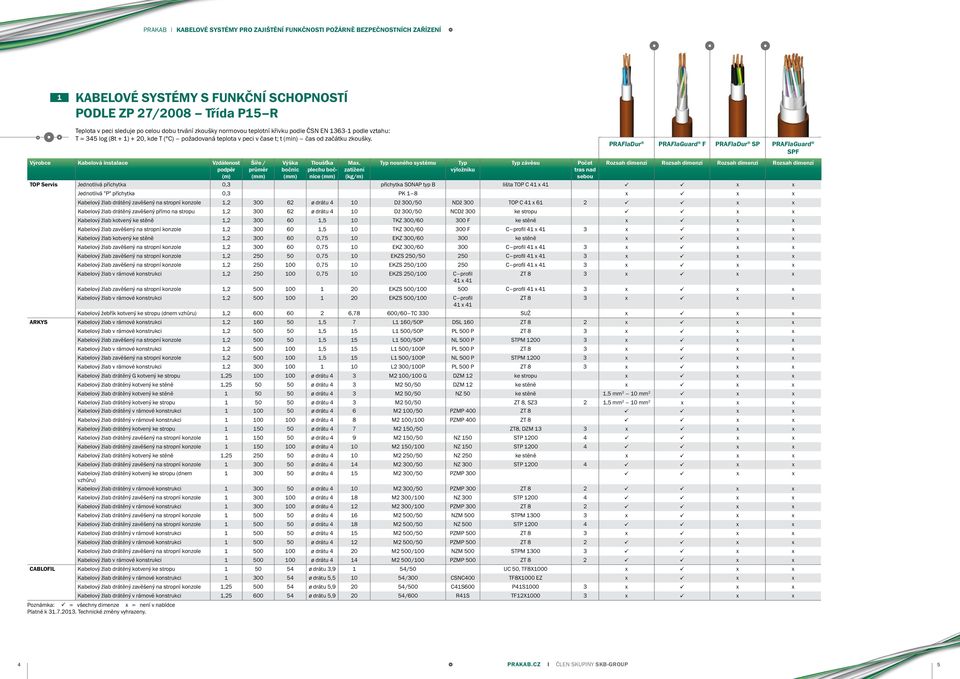Click the 'Typ výložníku' column header
The height and width of the screenshot is (679, 960).
pyautogui.click(x=462, y=167)
